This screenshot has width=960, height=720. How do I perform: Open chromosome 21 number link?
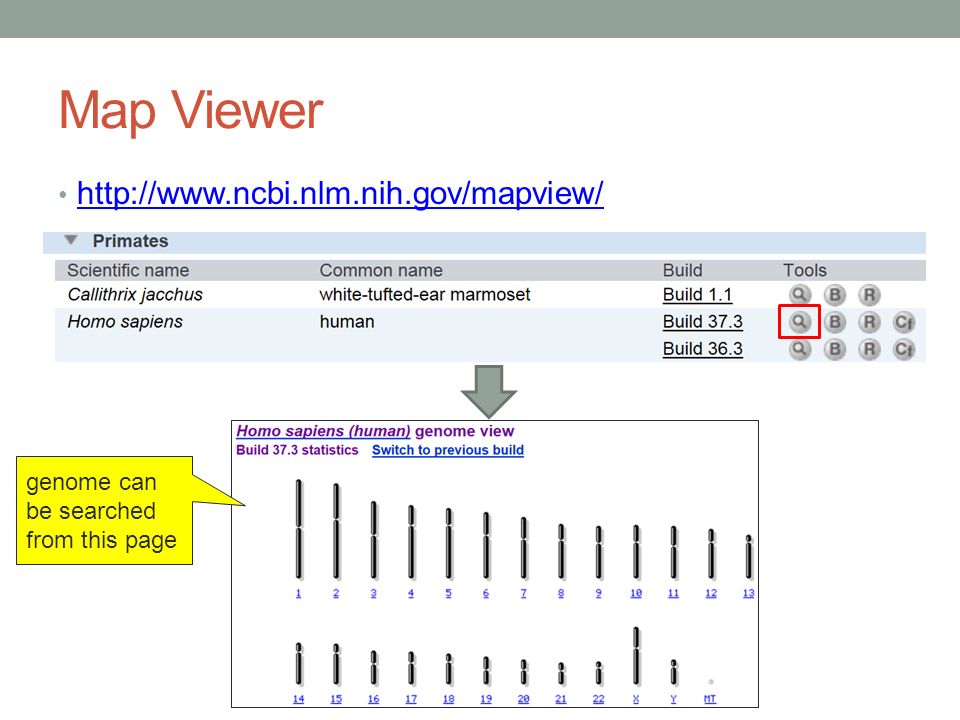(561, 699)
